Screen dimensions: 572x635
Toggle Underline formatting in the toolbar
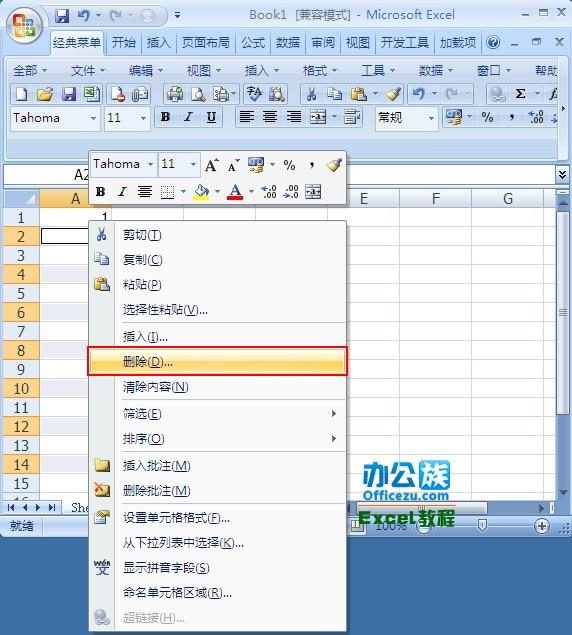coord(211,118)
